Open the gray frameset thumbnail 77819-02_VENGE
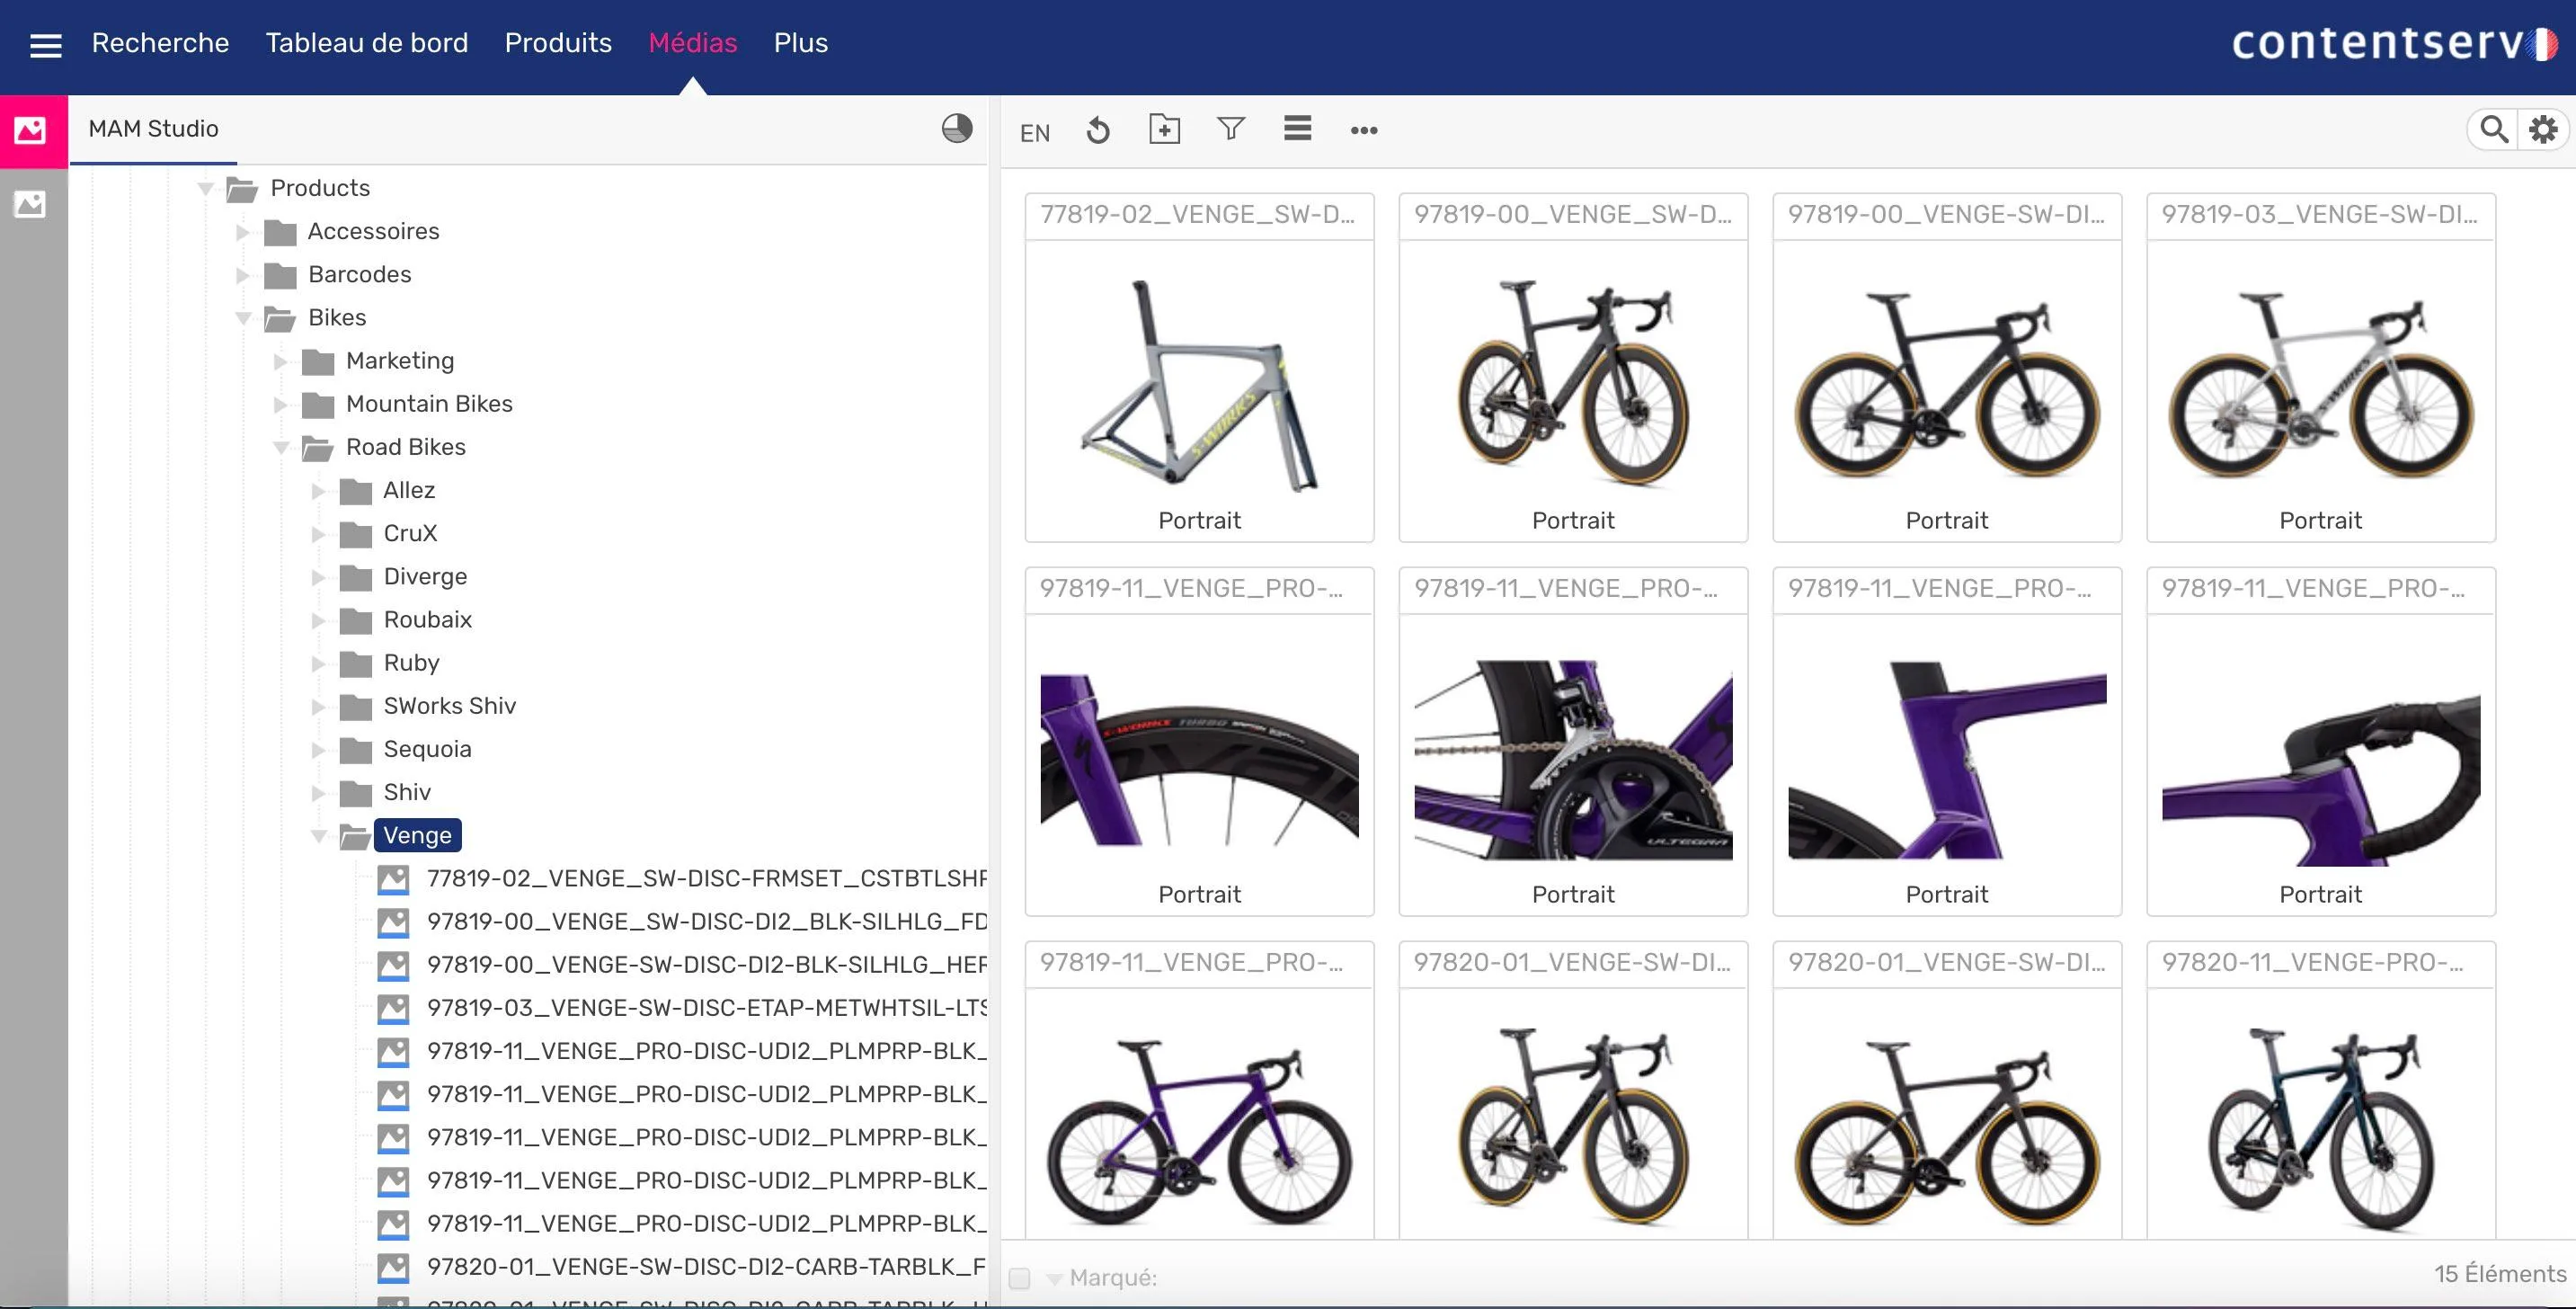This screenshot has height=1309, width=2576. tap(1199, 387)
